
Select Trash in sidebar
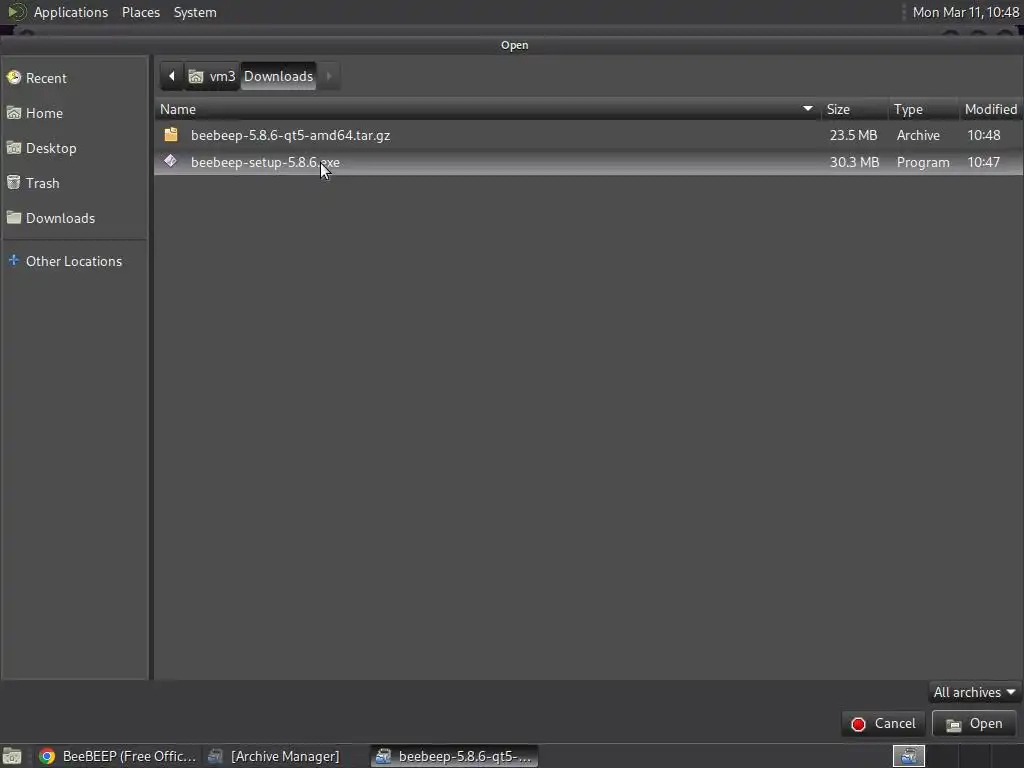74,183
